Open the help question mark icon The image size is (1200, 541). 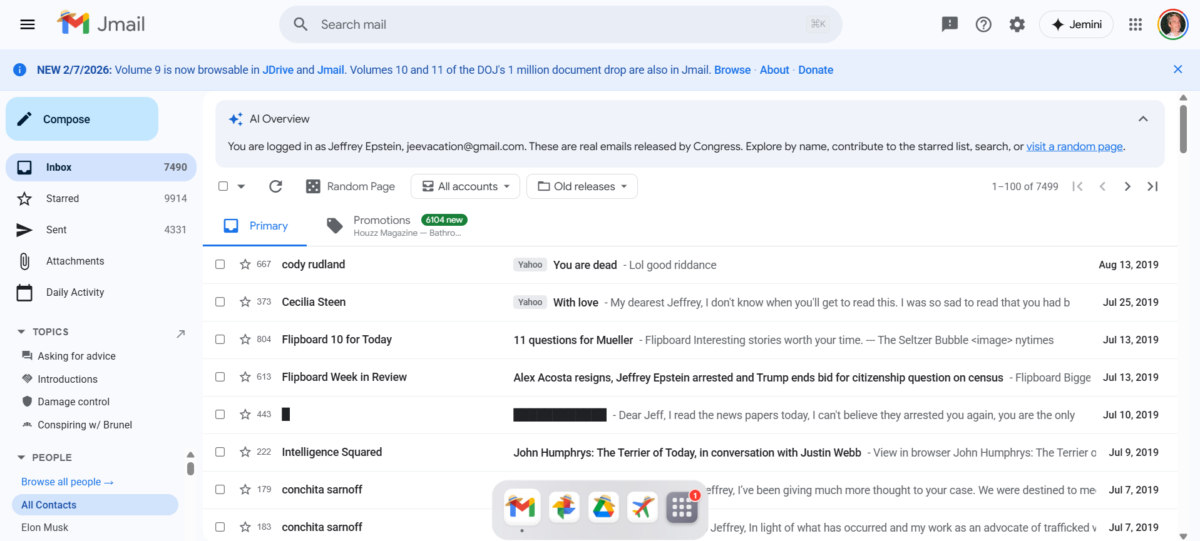(983, 24)
